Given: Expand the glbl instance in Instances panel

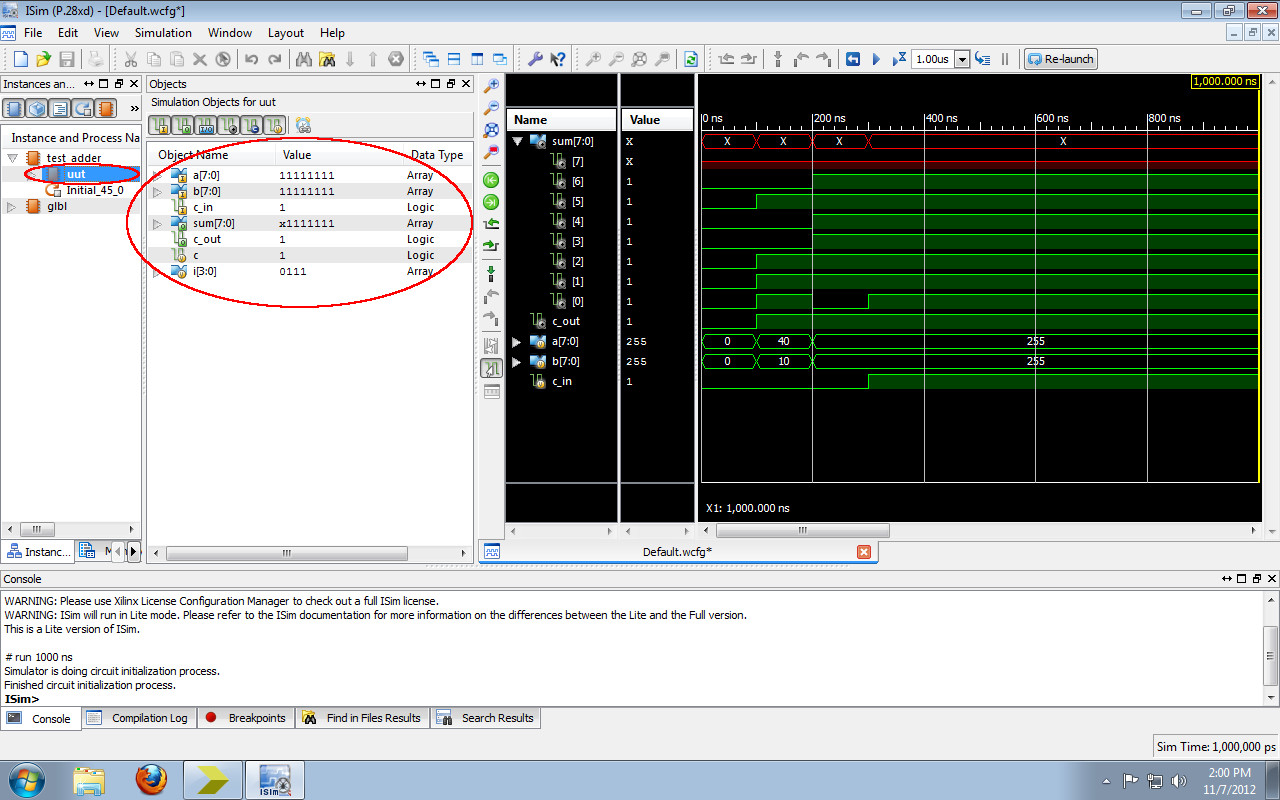Looking at the screenshot, I should tap(10, 206).
